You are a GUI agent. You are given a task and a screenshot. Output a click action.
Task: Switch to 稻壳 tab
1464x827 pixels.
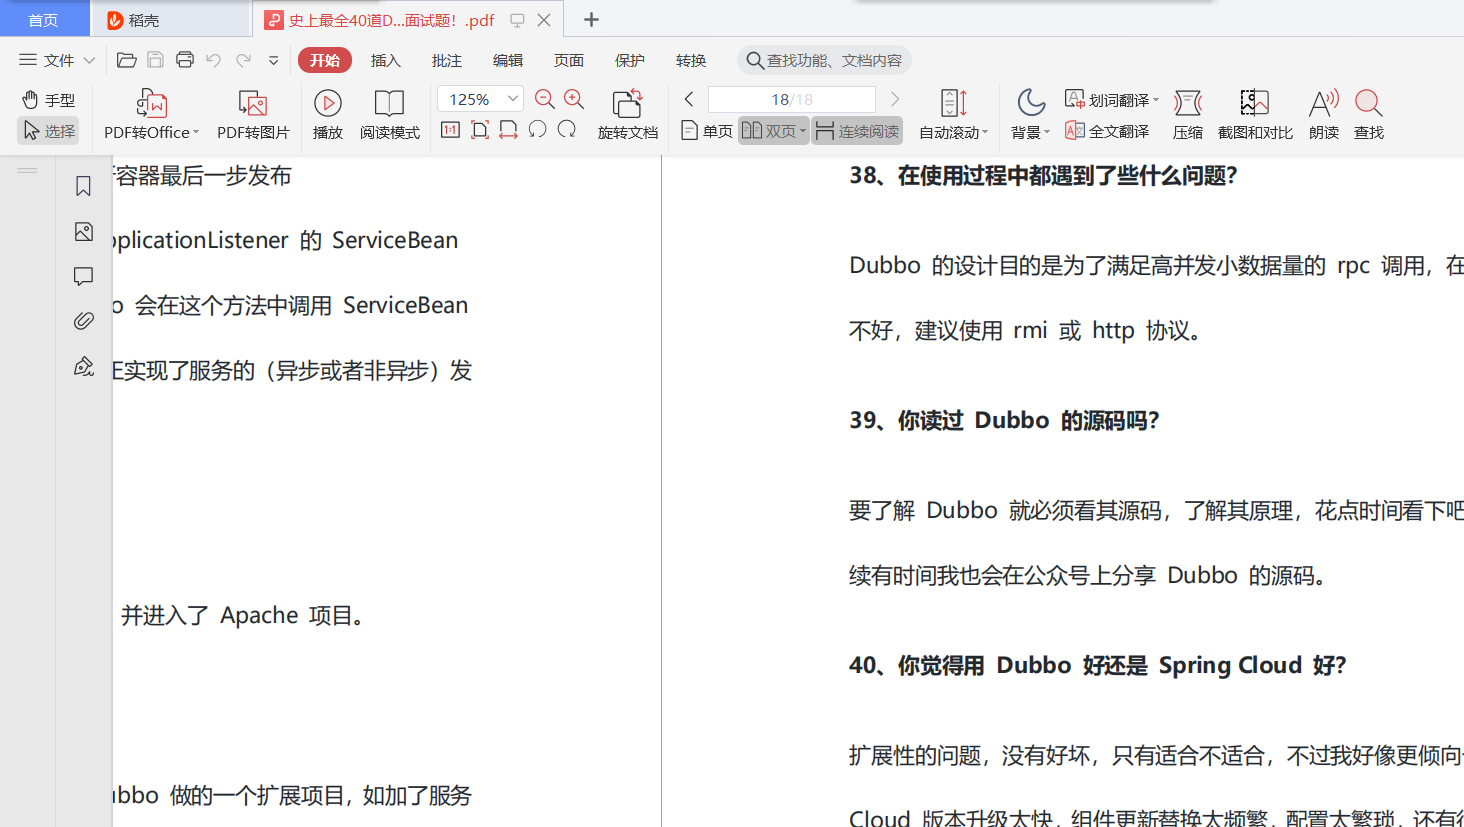pos(171,19)
